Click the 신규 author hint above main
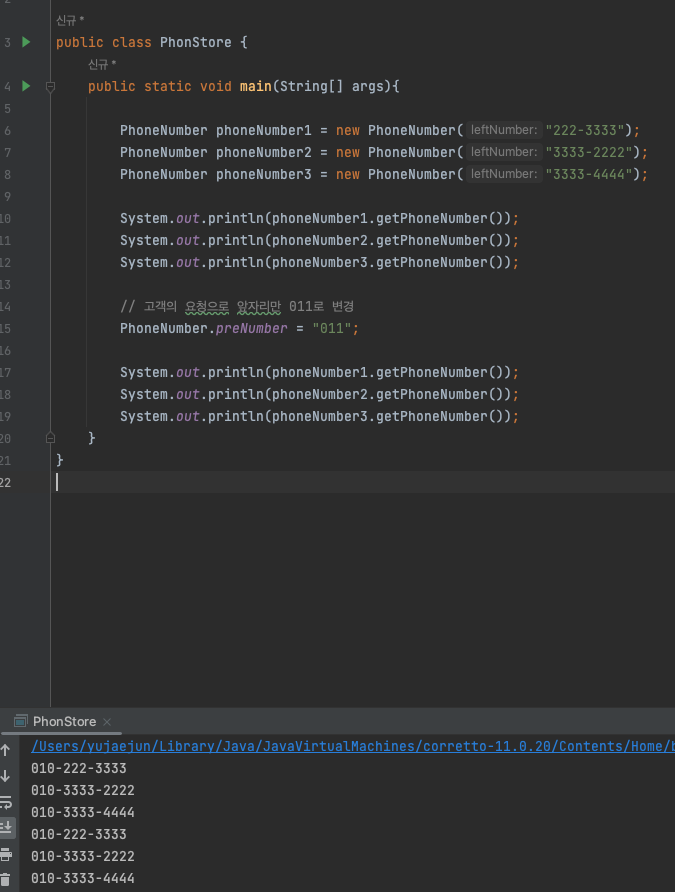Viewport: 675px width, 892px height. [102, 64]
